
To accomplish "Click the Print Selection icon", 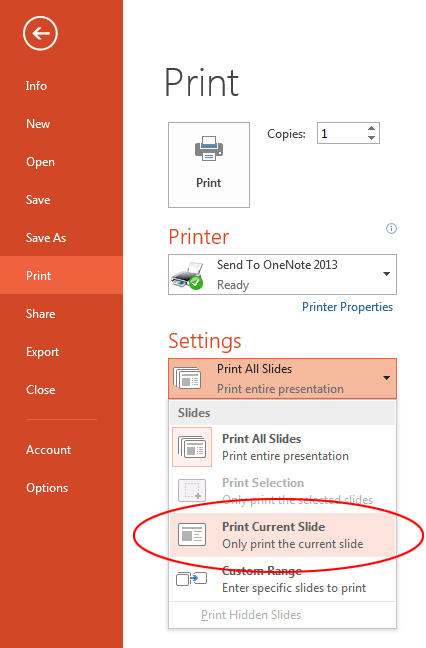I will [192, 491].
